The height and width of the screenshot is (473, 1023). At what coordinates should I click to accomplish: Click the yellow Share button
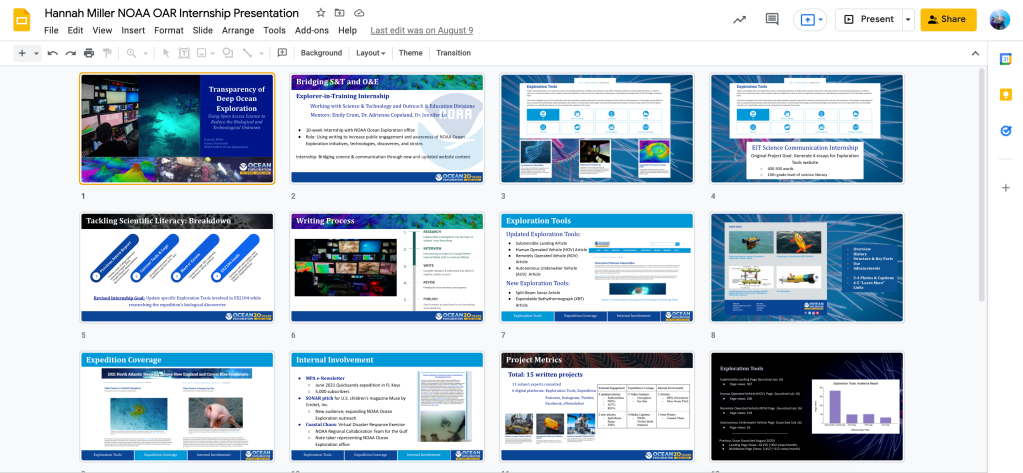[948, 19]
